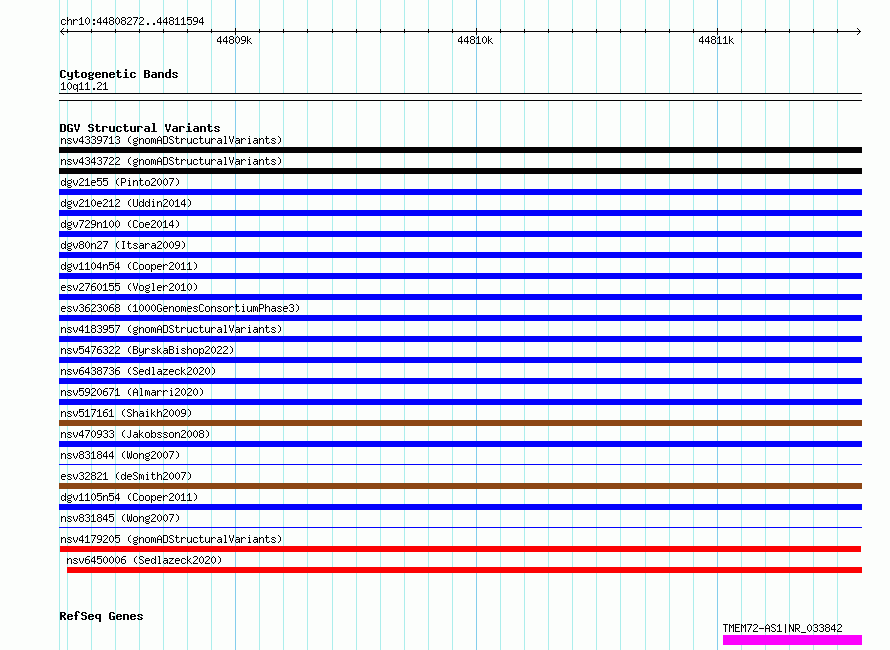Click the magenta TMEM72-AS1 gene bar
The width and height of the screenshot is (890, 650).
pos(792,640)
